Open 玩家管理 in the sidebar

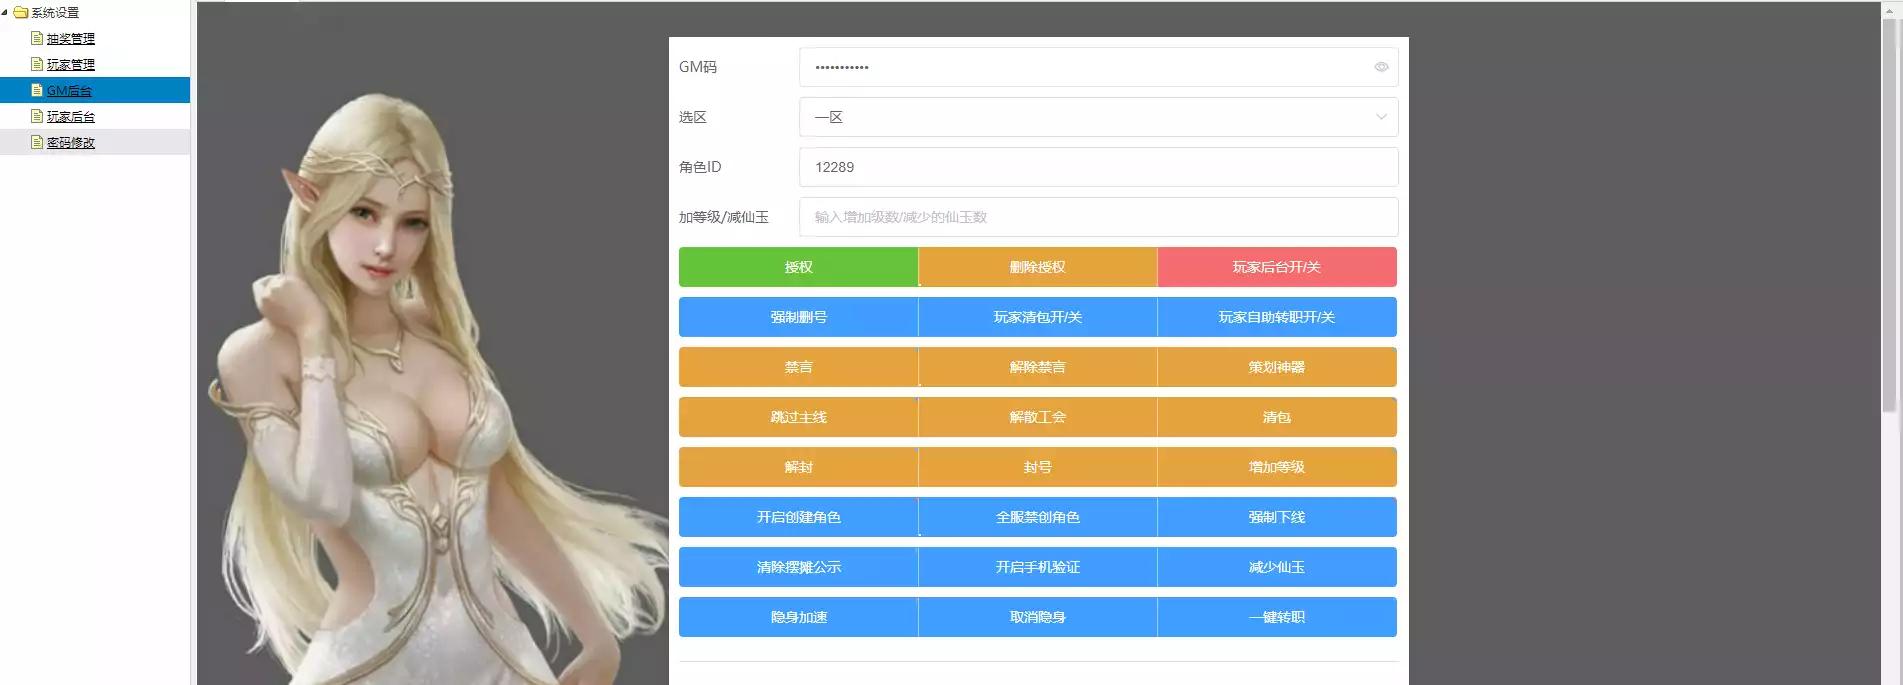tap(71, 65)
